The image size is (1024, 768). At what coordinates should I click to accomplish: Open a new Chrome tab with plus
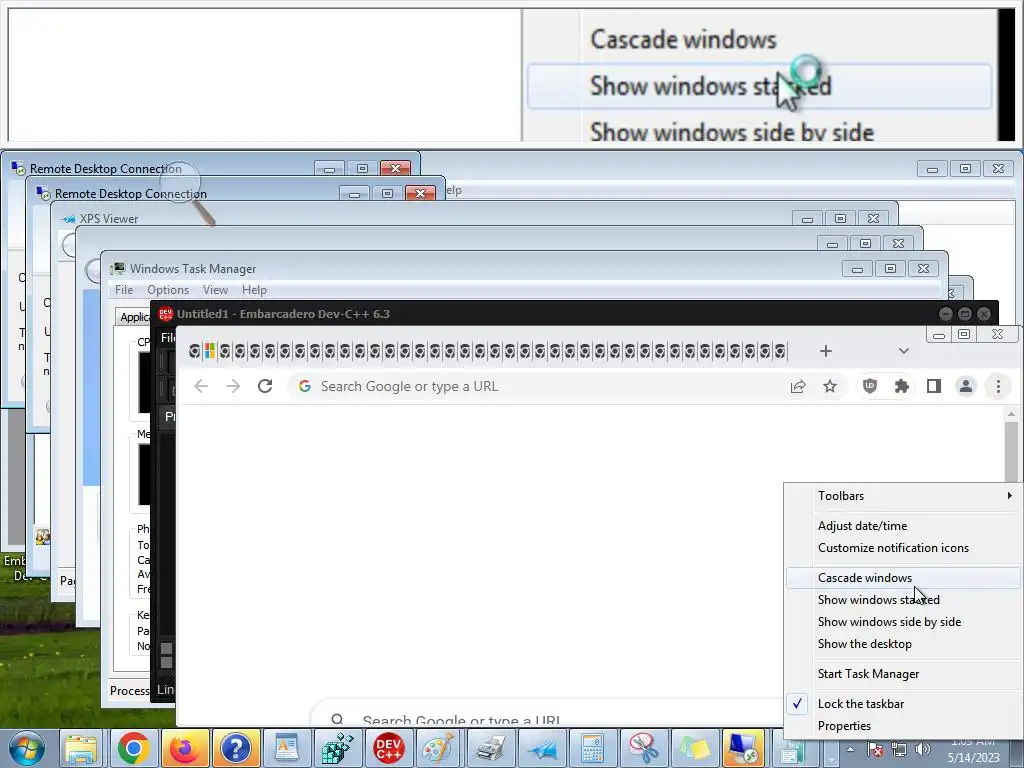coord(825,351)
